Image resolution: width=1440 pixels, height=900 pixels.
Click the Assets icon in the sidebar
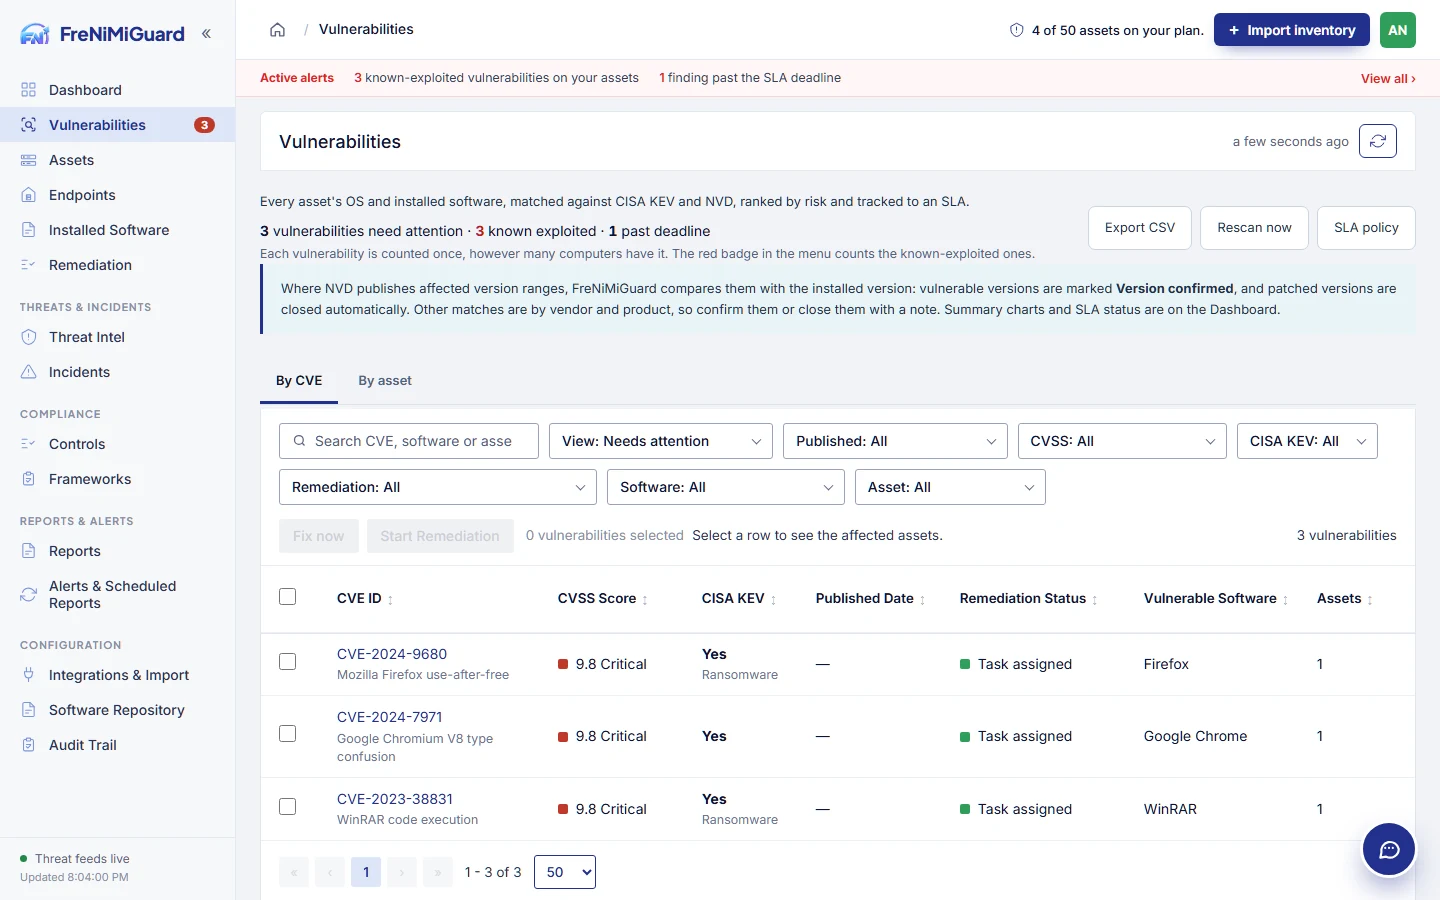tap(29, 160)
